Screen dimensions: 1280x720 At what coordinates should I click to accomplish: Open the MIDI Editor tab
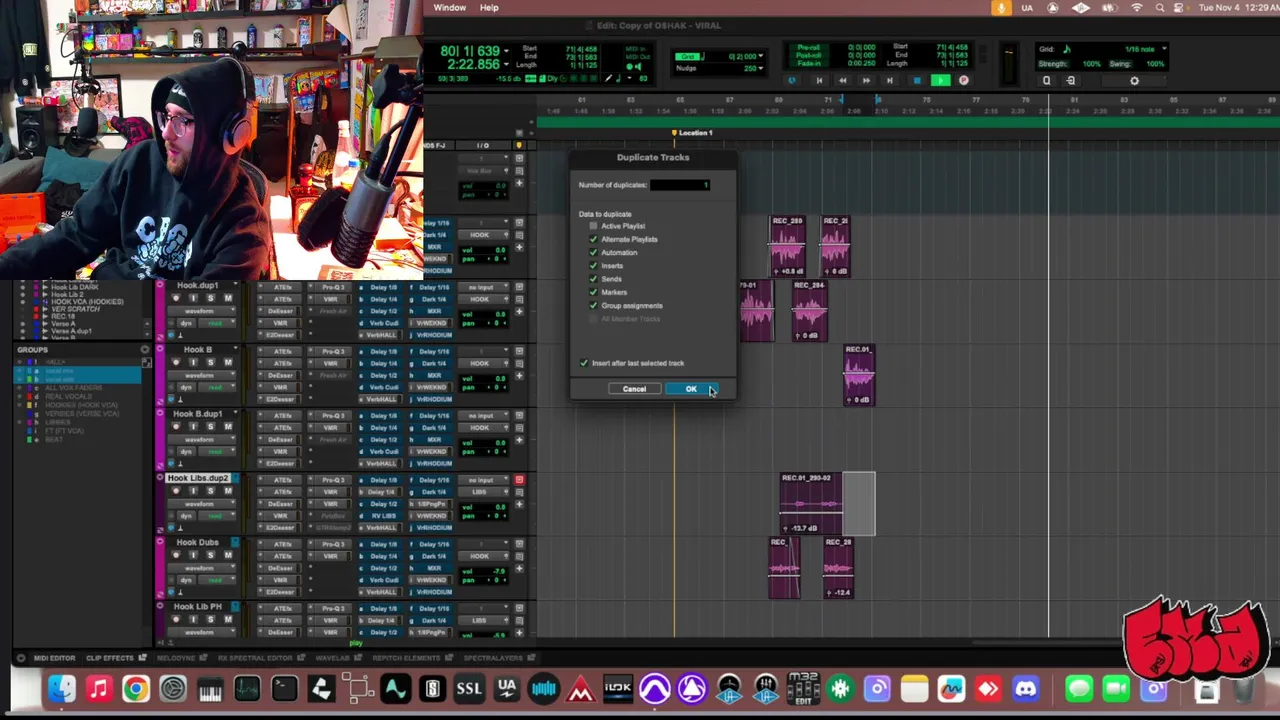pyautogui.click(x=54, y=658)
